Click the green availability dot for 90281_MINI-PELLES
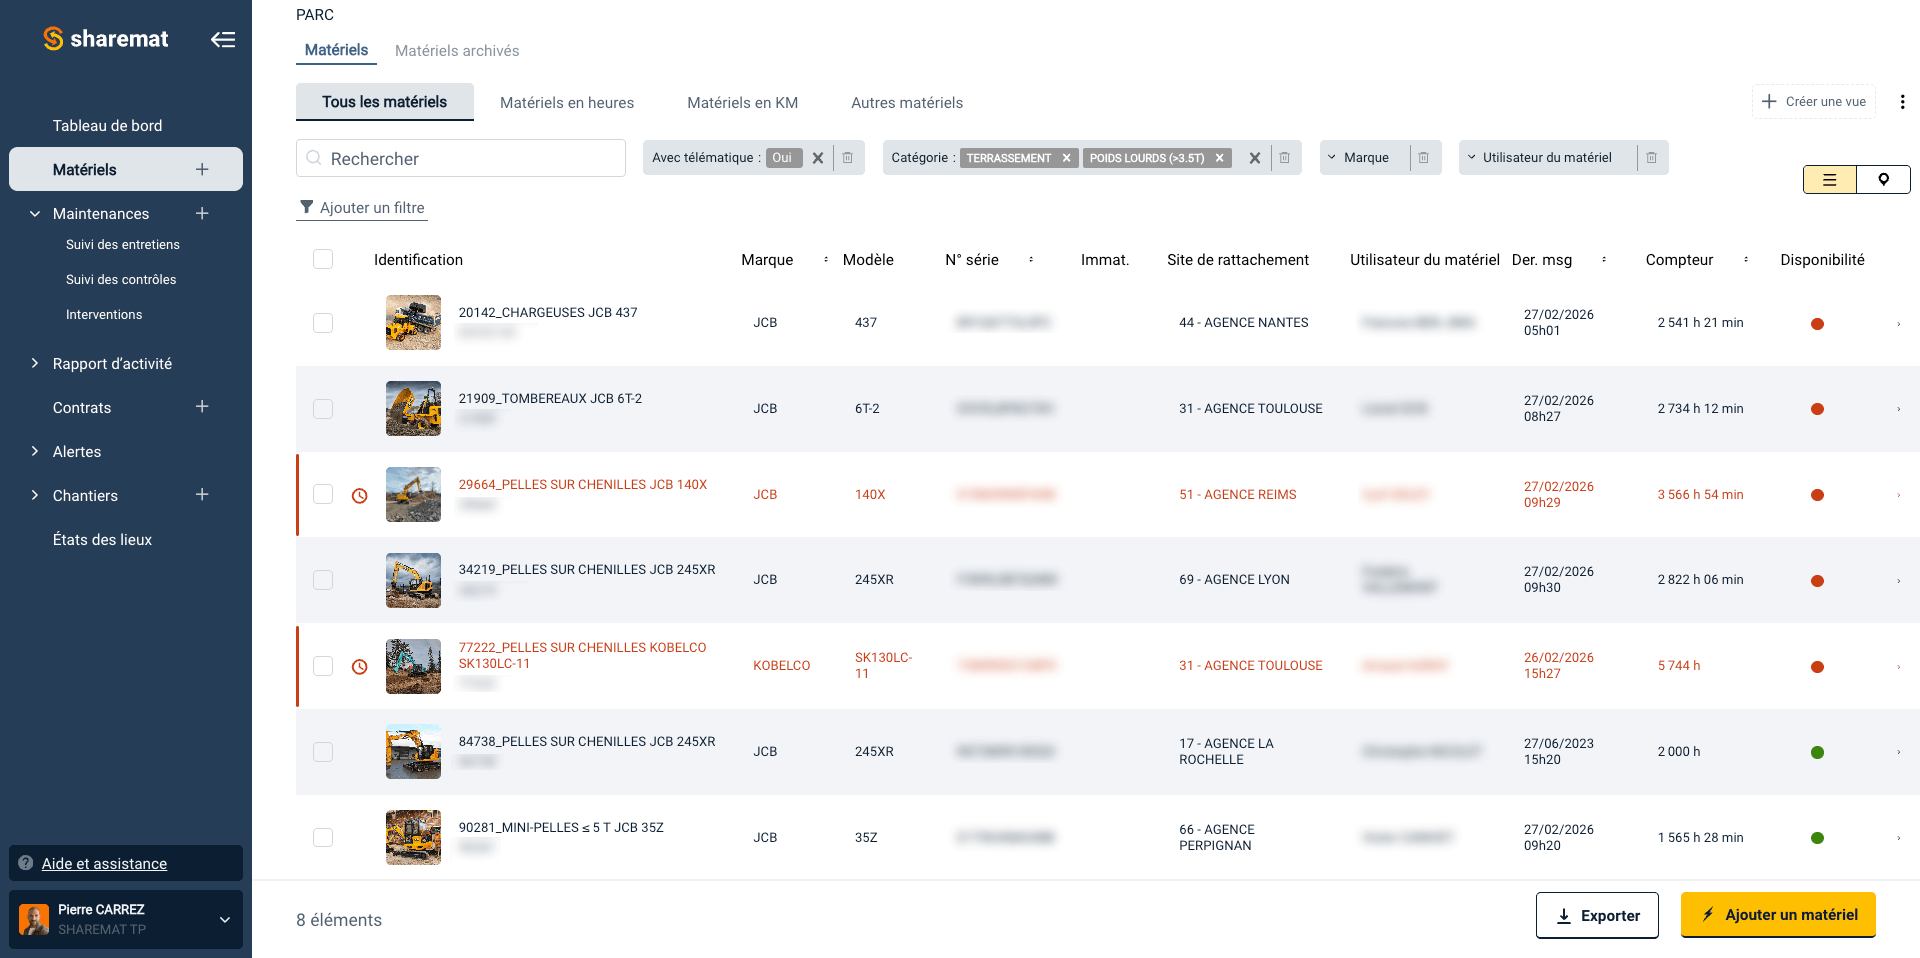Screen dimensions: 1920x958 tap(1818, 837)
